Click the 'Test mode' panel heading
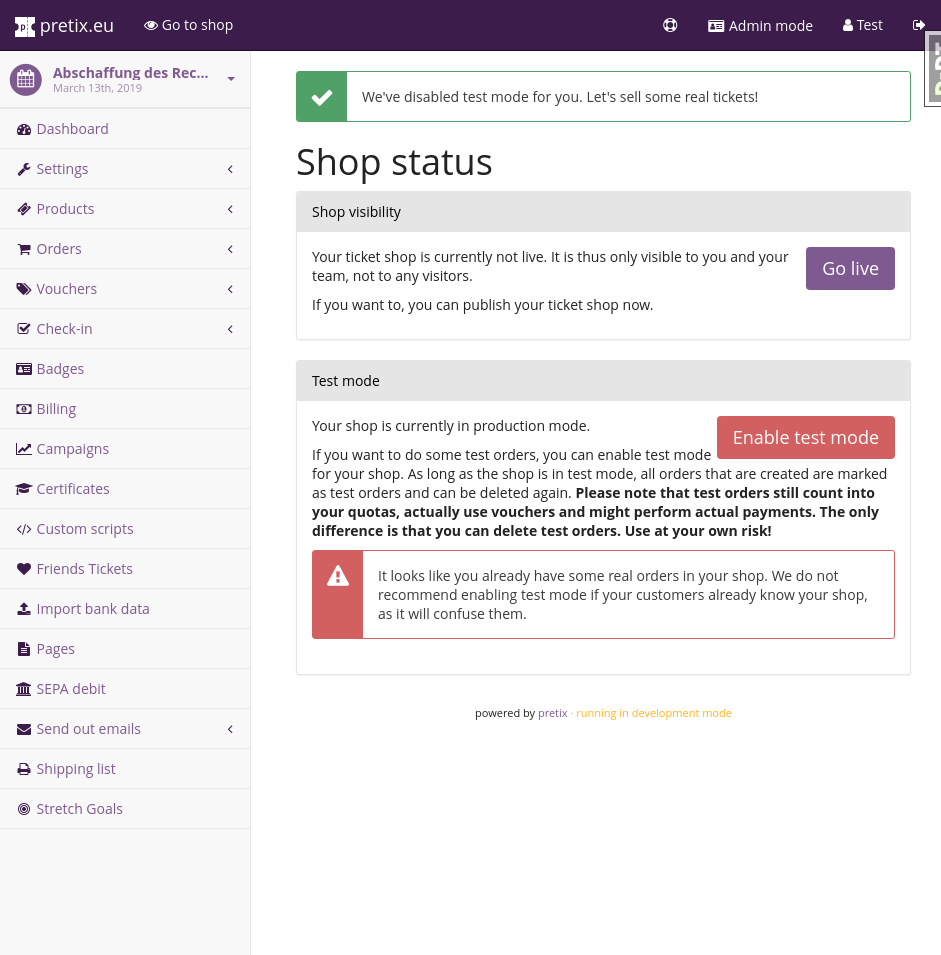This screenshot has height=955, width=941. pyautogui.click(x=345, y=381)
